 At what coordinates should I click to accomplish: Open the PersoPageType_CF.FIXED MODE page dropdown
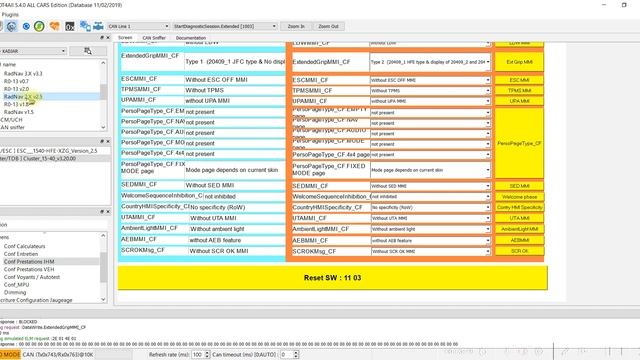coord(430,170)
